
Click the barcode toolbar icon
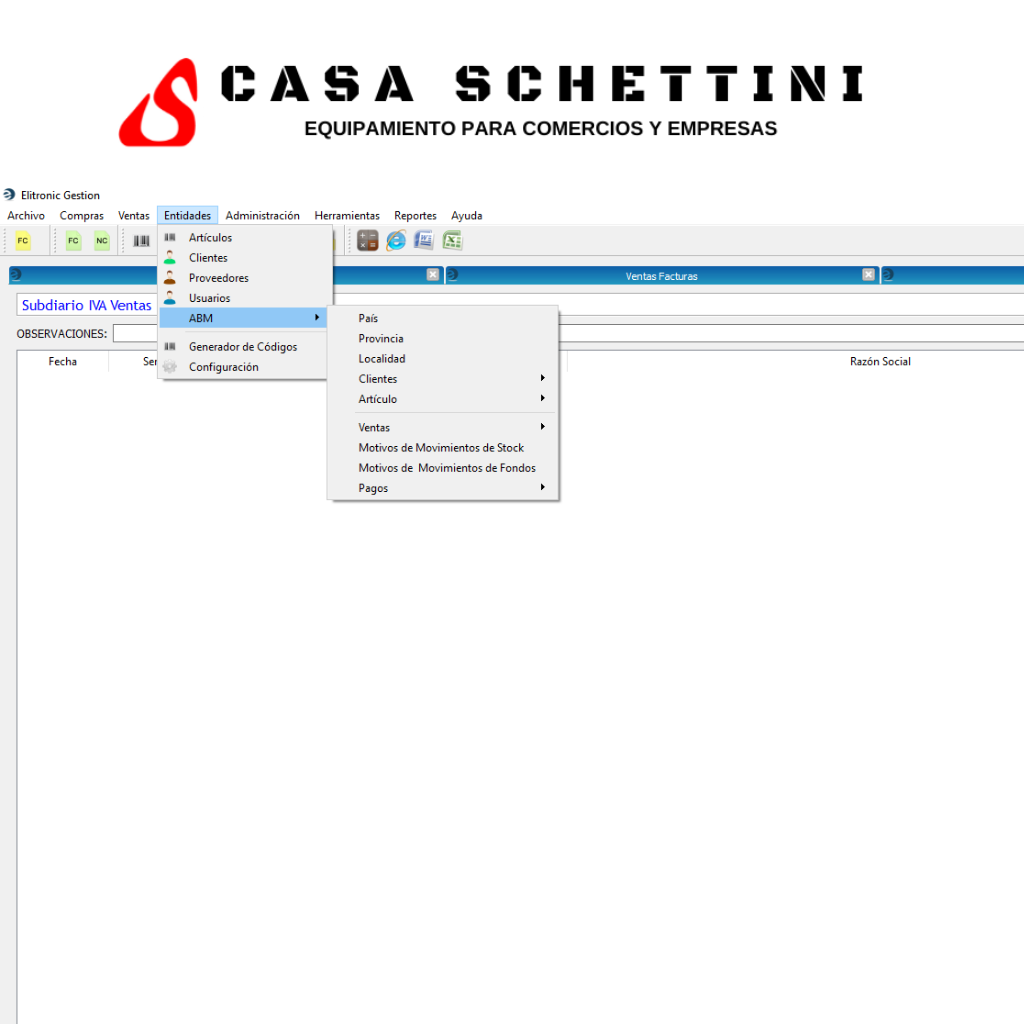point(141,241)
